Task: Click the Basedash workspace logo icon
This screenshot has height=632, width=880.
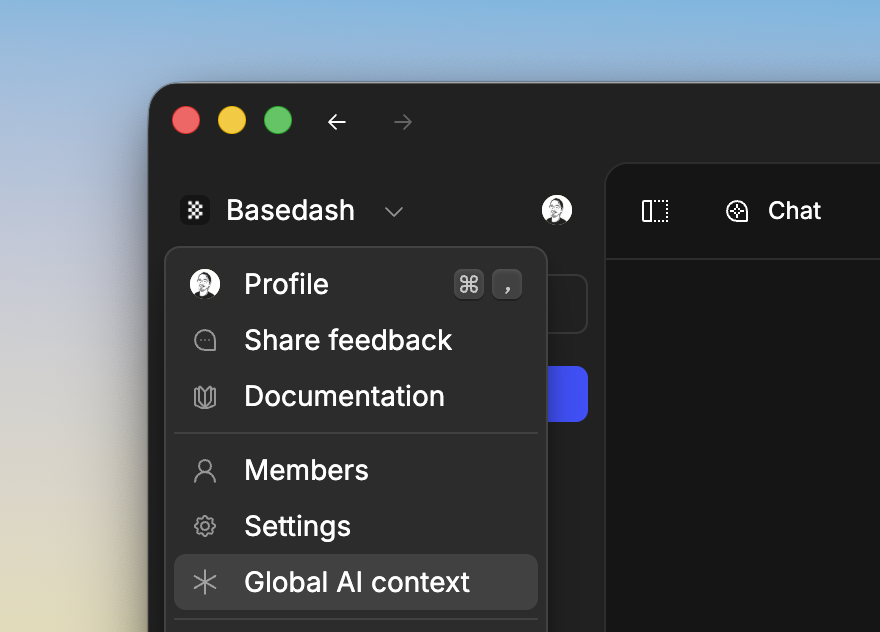Action: (194, 210)
